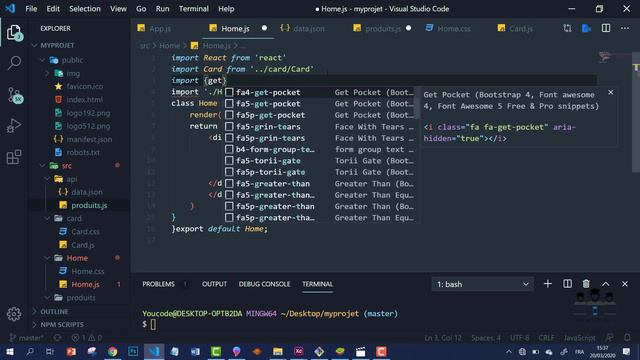Switch to the data.json tab
The height and width of the screenshot is (360, 640).
tap(309, 29)
